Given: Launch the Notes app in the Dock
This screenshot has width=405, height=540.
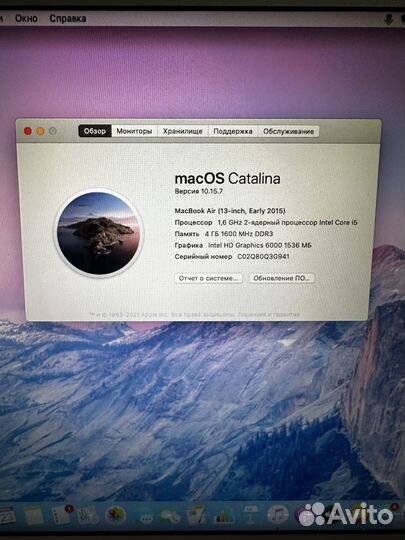Looking at the screenshot, I should click(x=34, y=516).
